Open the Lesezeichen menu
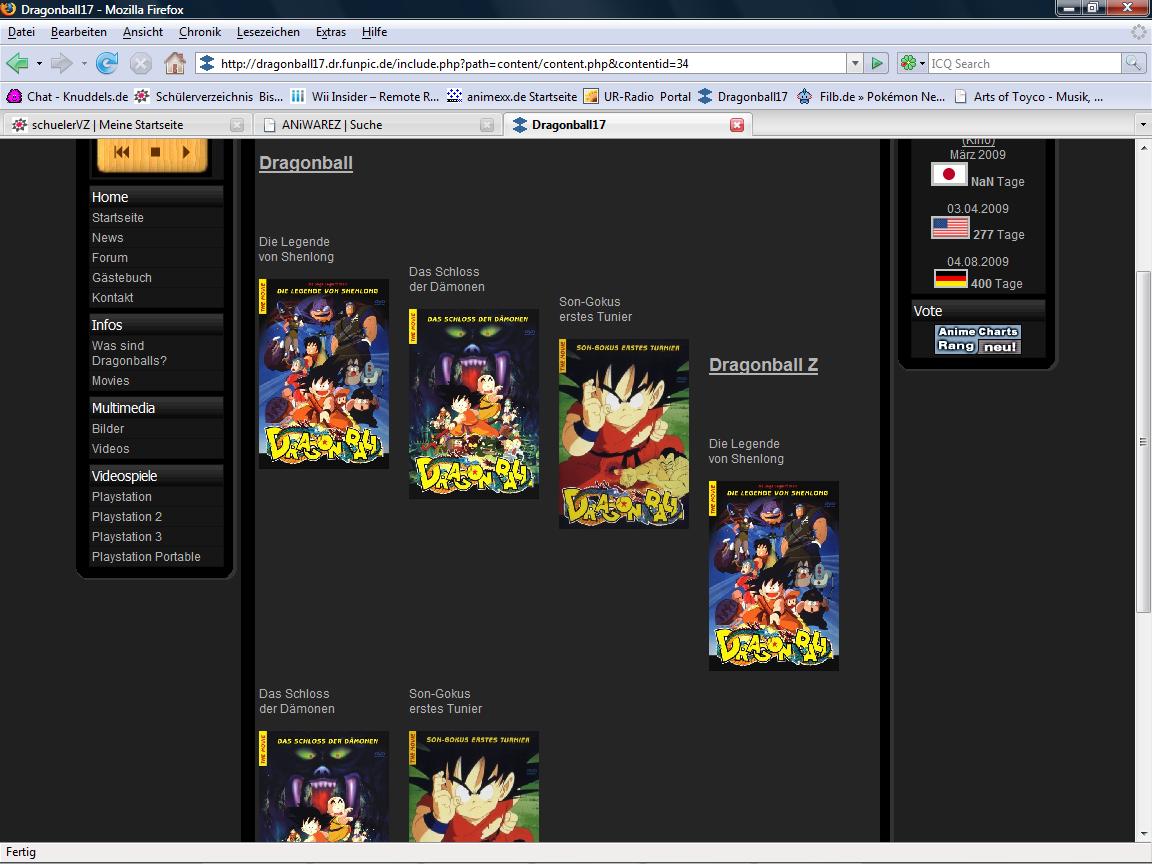 click(268, 32)
